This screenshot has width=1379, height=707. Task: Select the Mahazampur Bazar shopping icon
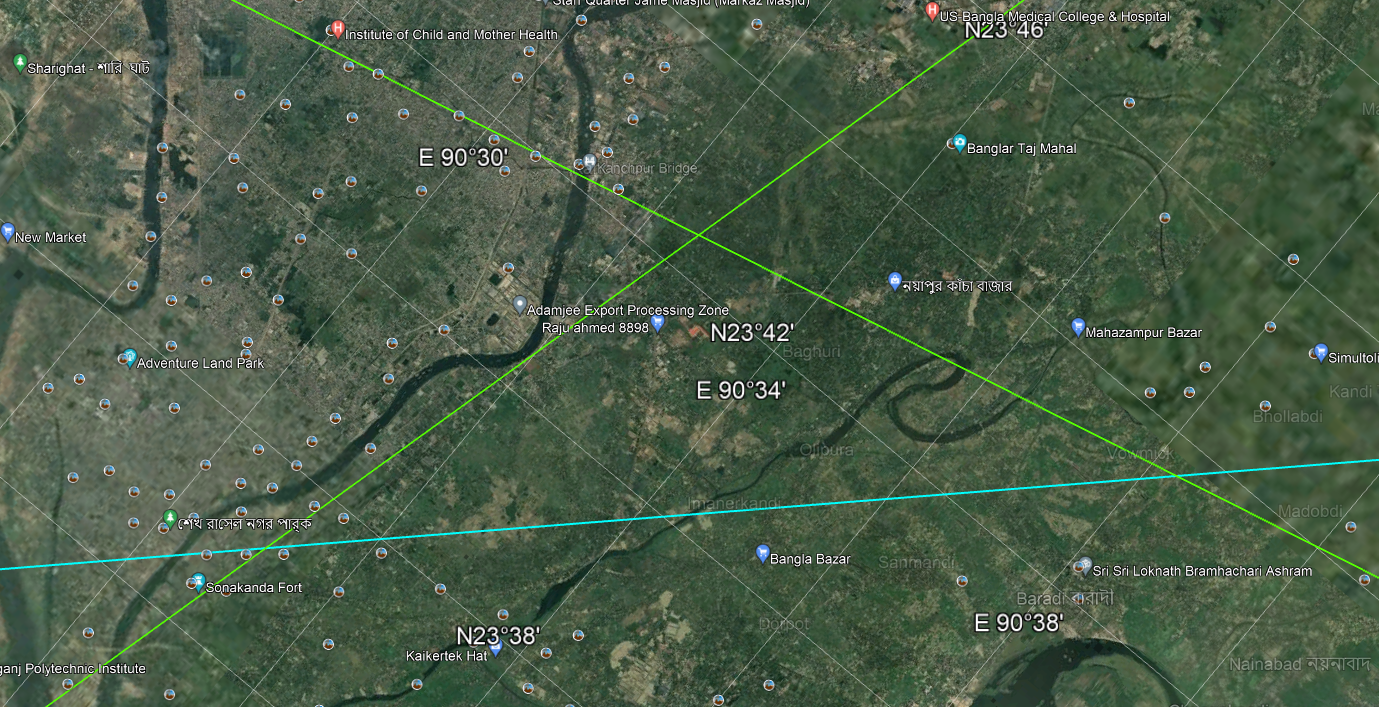tap(1078, 327)
